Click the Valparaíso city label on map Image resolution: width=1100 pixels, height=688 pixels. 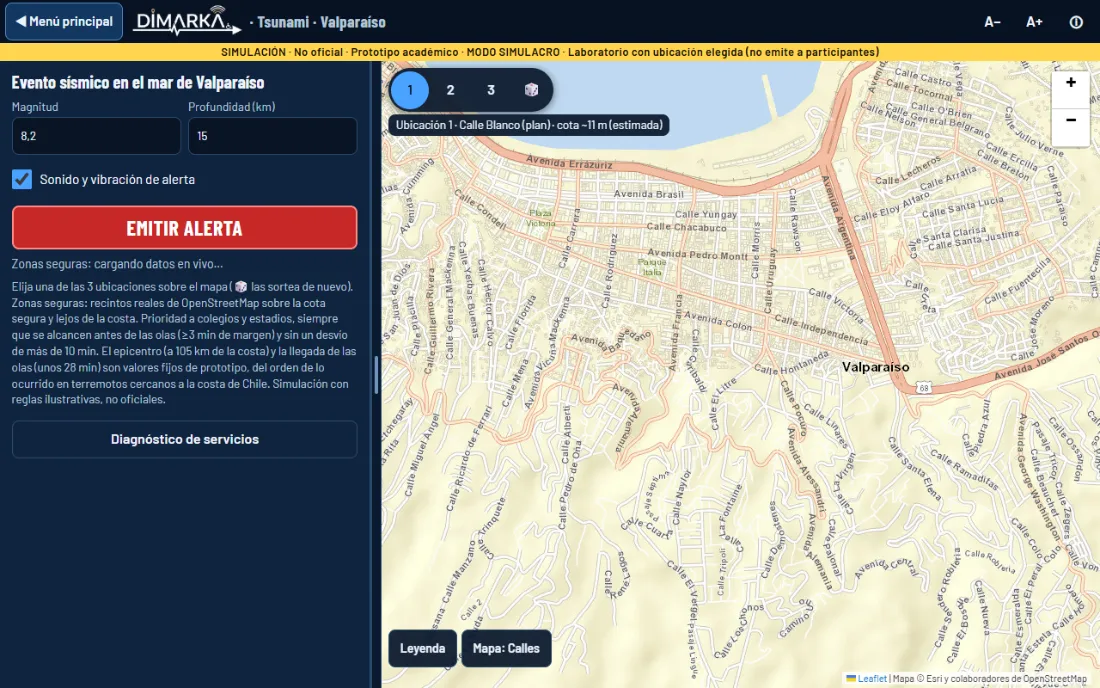pyautogui.click(x=875, y=367)
